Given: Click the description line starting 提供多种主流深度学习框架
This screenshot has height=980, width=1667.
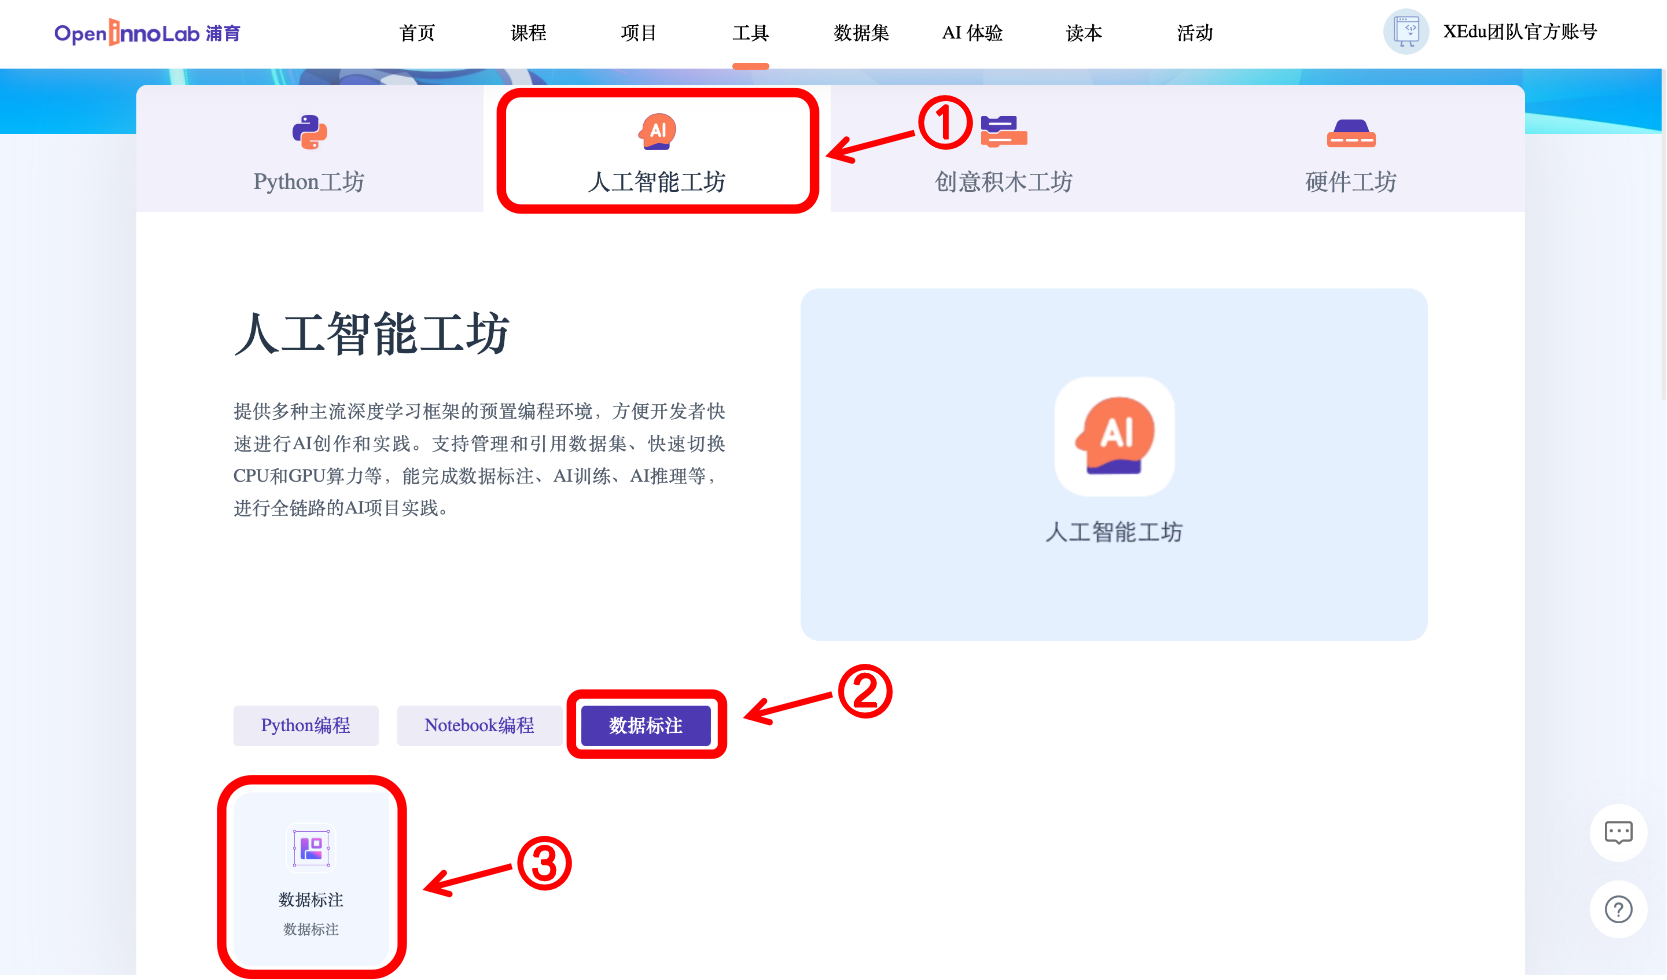Looking at the screenshot, I should [x=480, y=411].
